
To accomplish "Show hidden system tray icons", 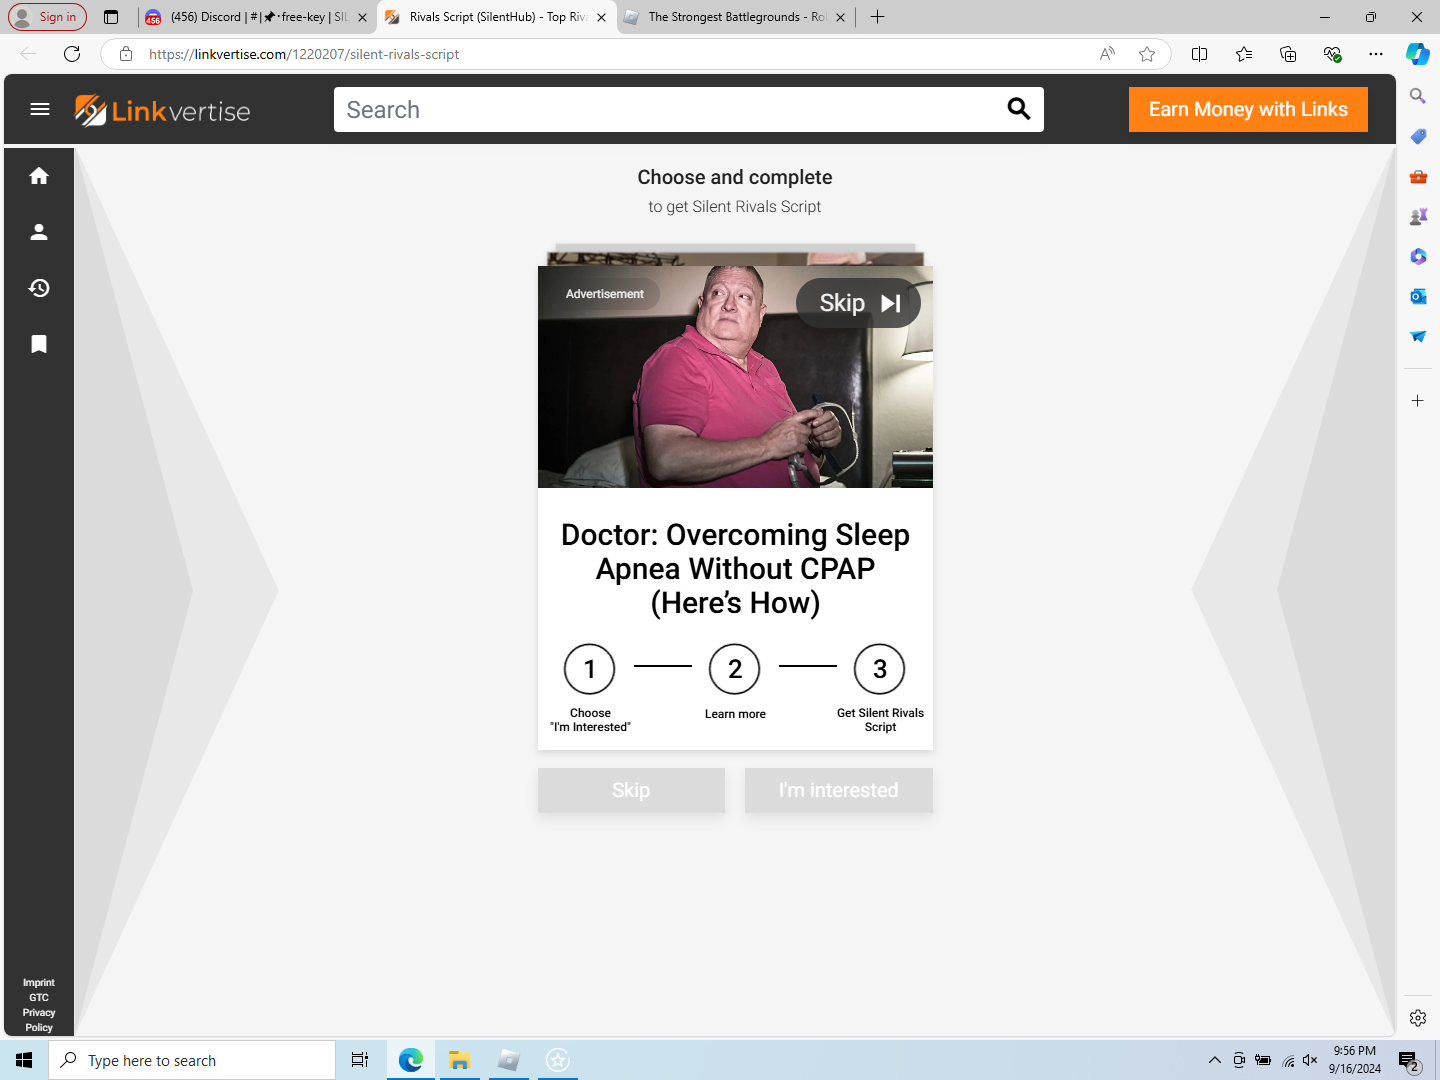I will (1214, 1060).
